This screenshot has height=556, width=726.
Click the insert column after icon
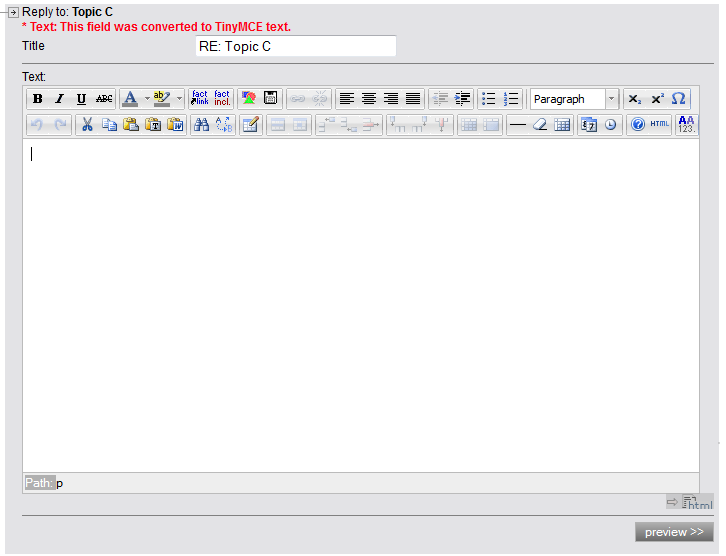tap(419, 125)
